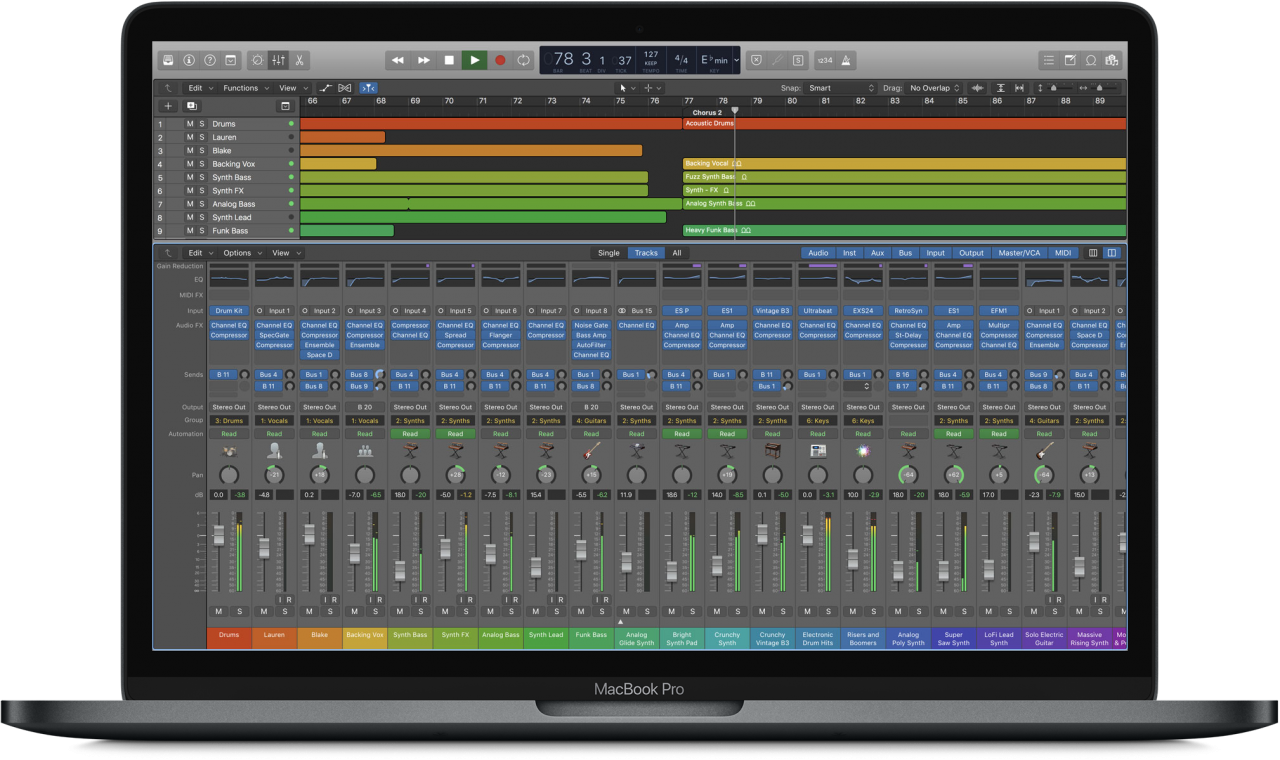The height and width of the screenshot is (760, 1280).
Task: Adjust the Lauren channel pan knob
Action: pyautogui.click(x=274, y=475)
